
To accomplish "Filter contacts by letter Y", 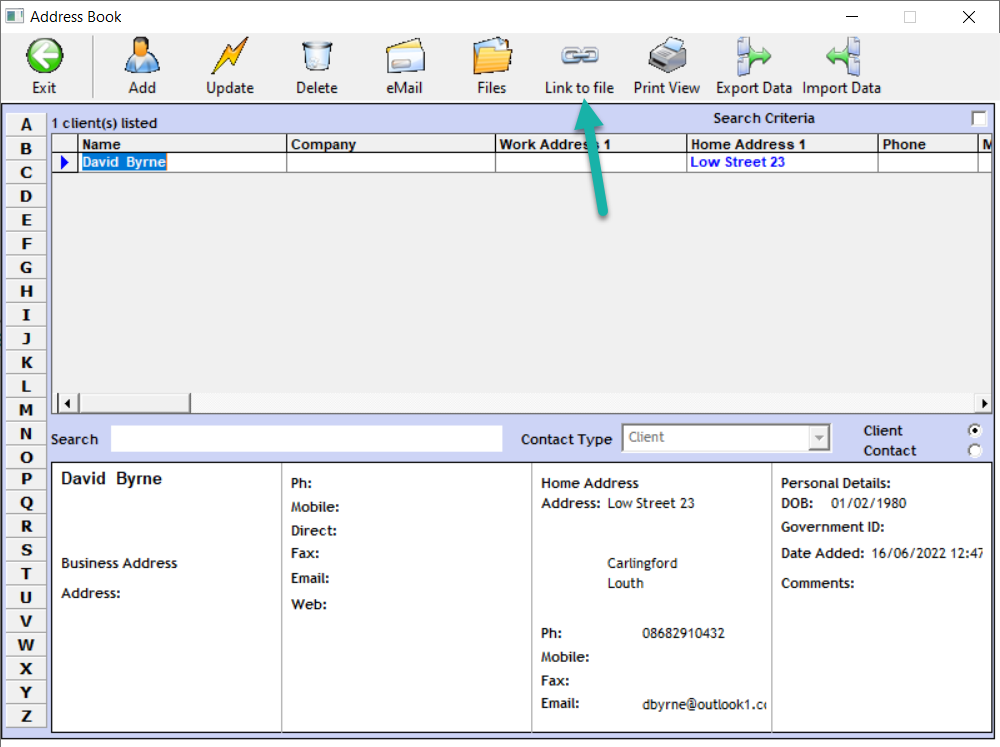I will pos(26,692).
